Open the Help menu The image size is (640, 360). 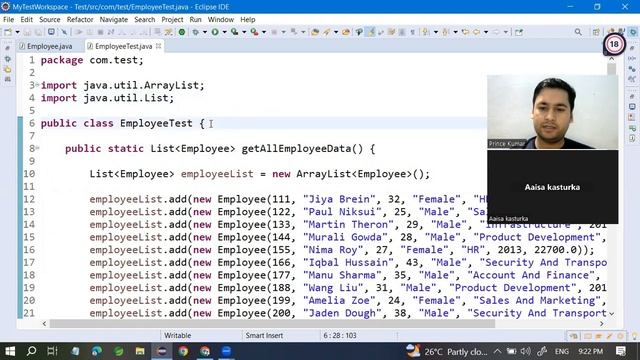tap(248, 19)
